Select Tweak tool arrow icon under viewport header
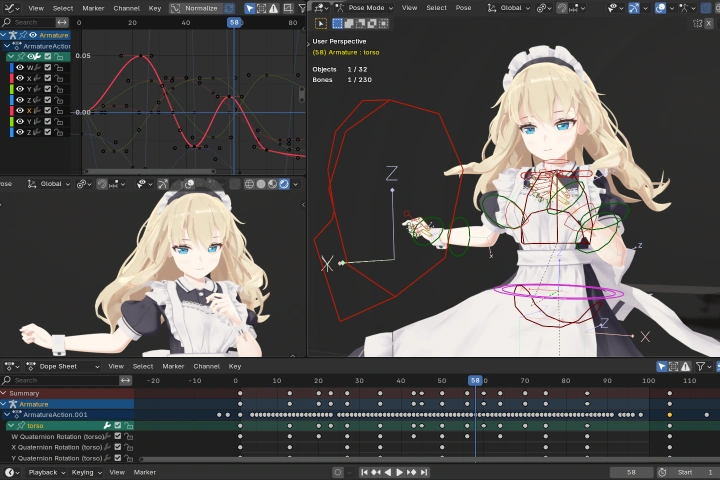The height and width of the screenshot is (480, 720). 321,23
